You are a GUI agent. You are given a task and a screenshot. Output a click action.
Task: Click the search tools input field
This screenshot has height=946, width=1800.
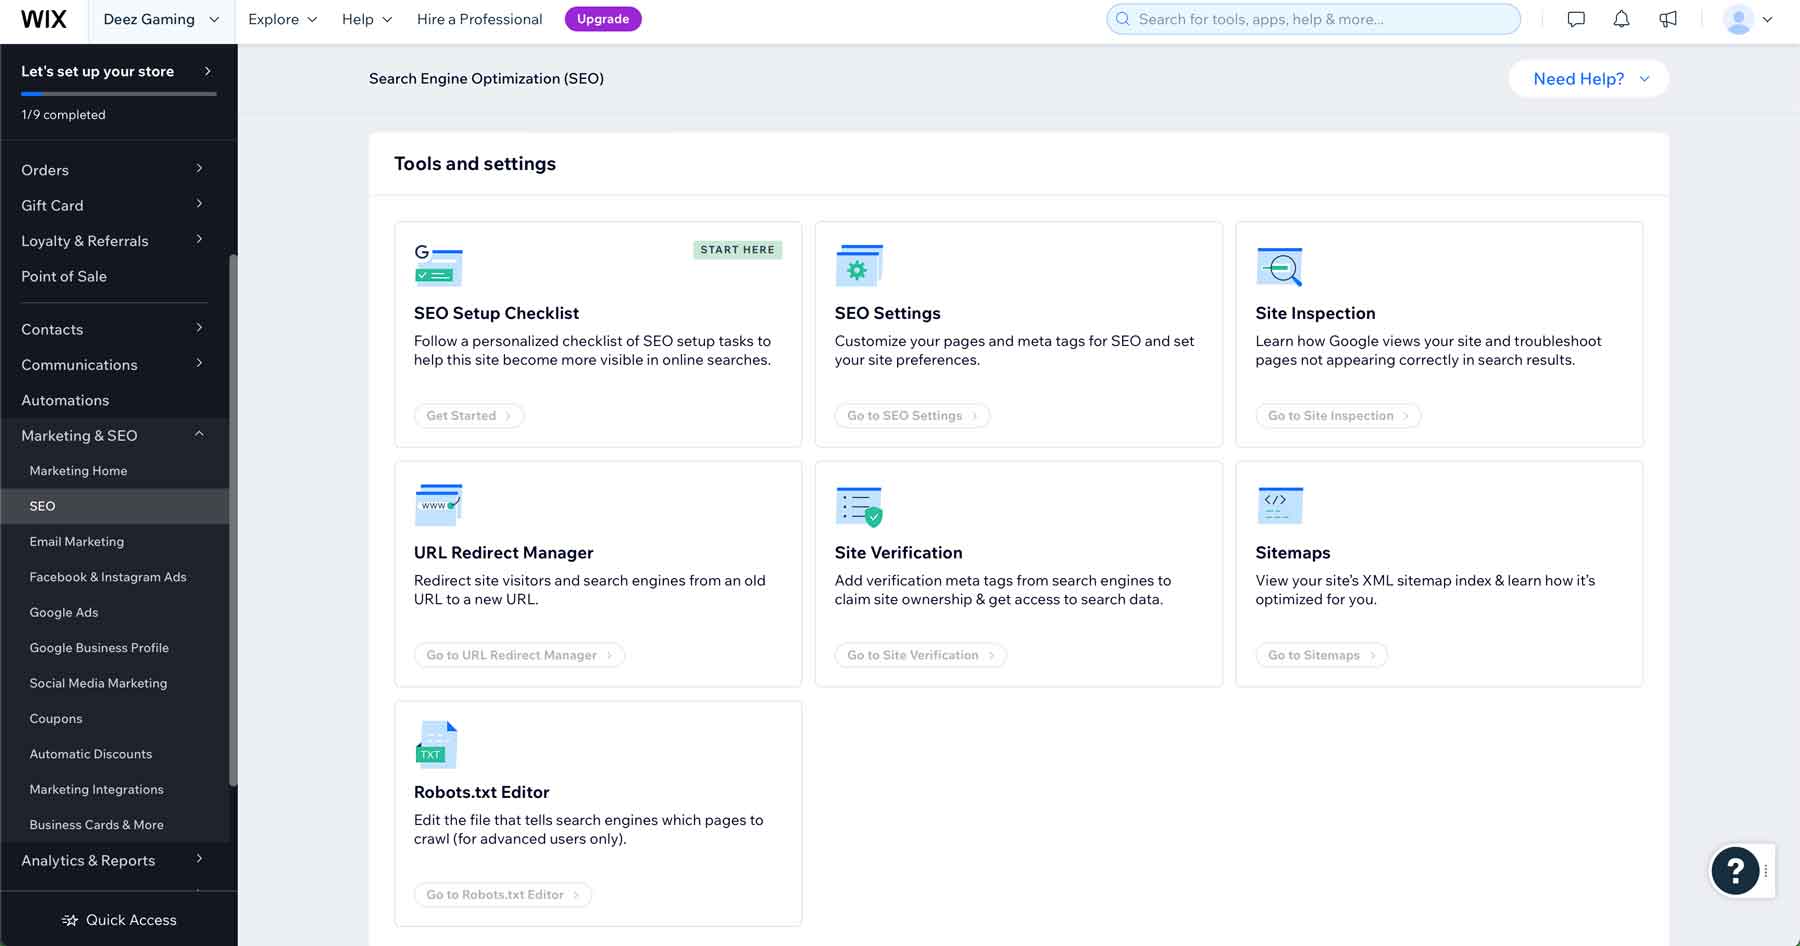click(x=1312, y=18)
